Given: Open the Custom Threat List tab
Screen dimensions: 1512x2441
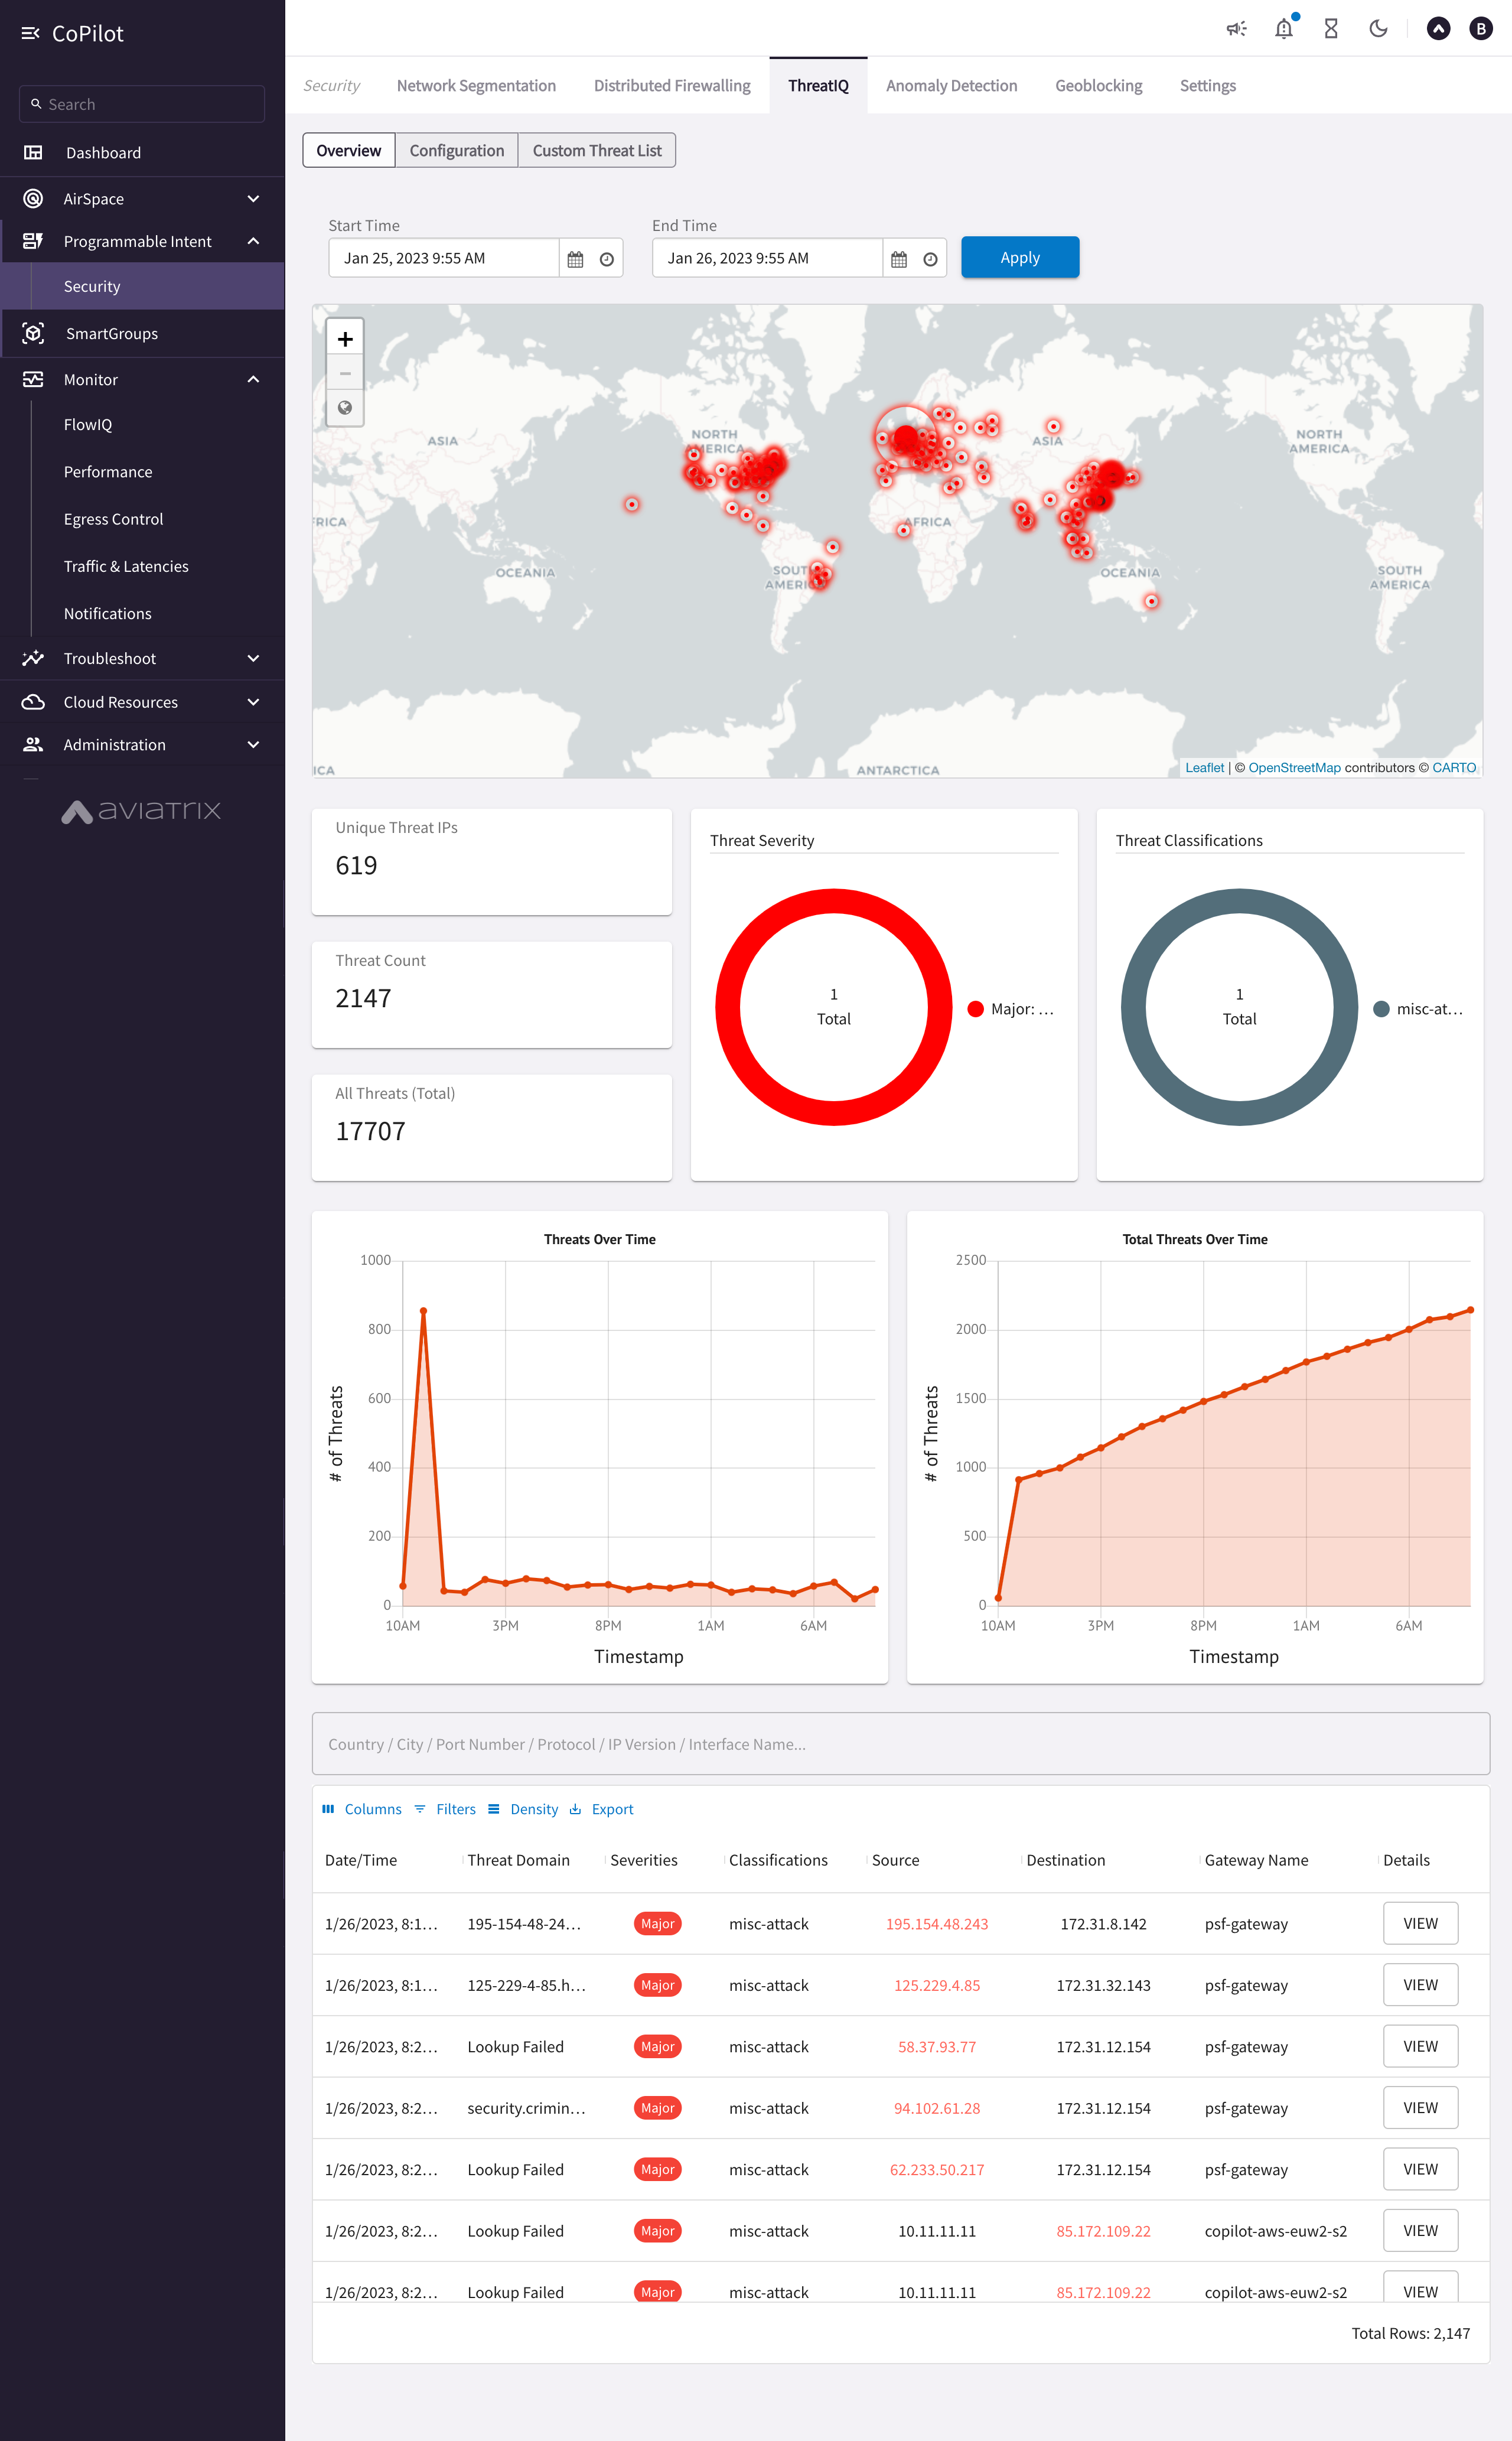Looking at the screenshot, I should [x=596, y=151].
